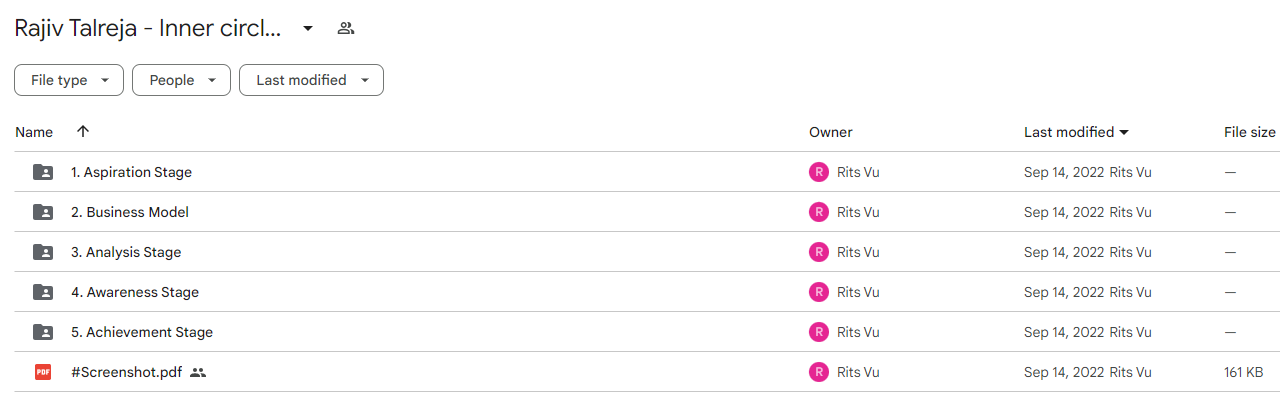1280x404 pixels.
Task: Open the folder title dropdown arrow
Action: [308, 28]
